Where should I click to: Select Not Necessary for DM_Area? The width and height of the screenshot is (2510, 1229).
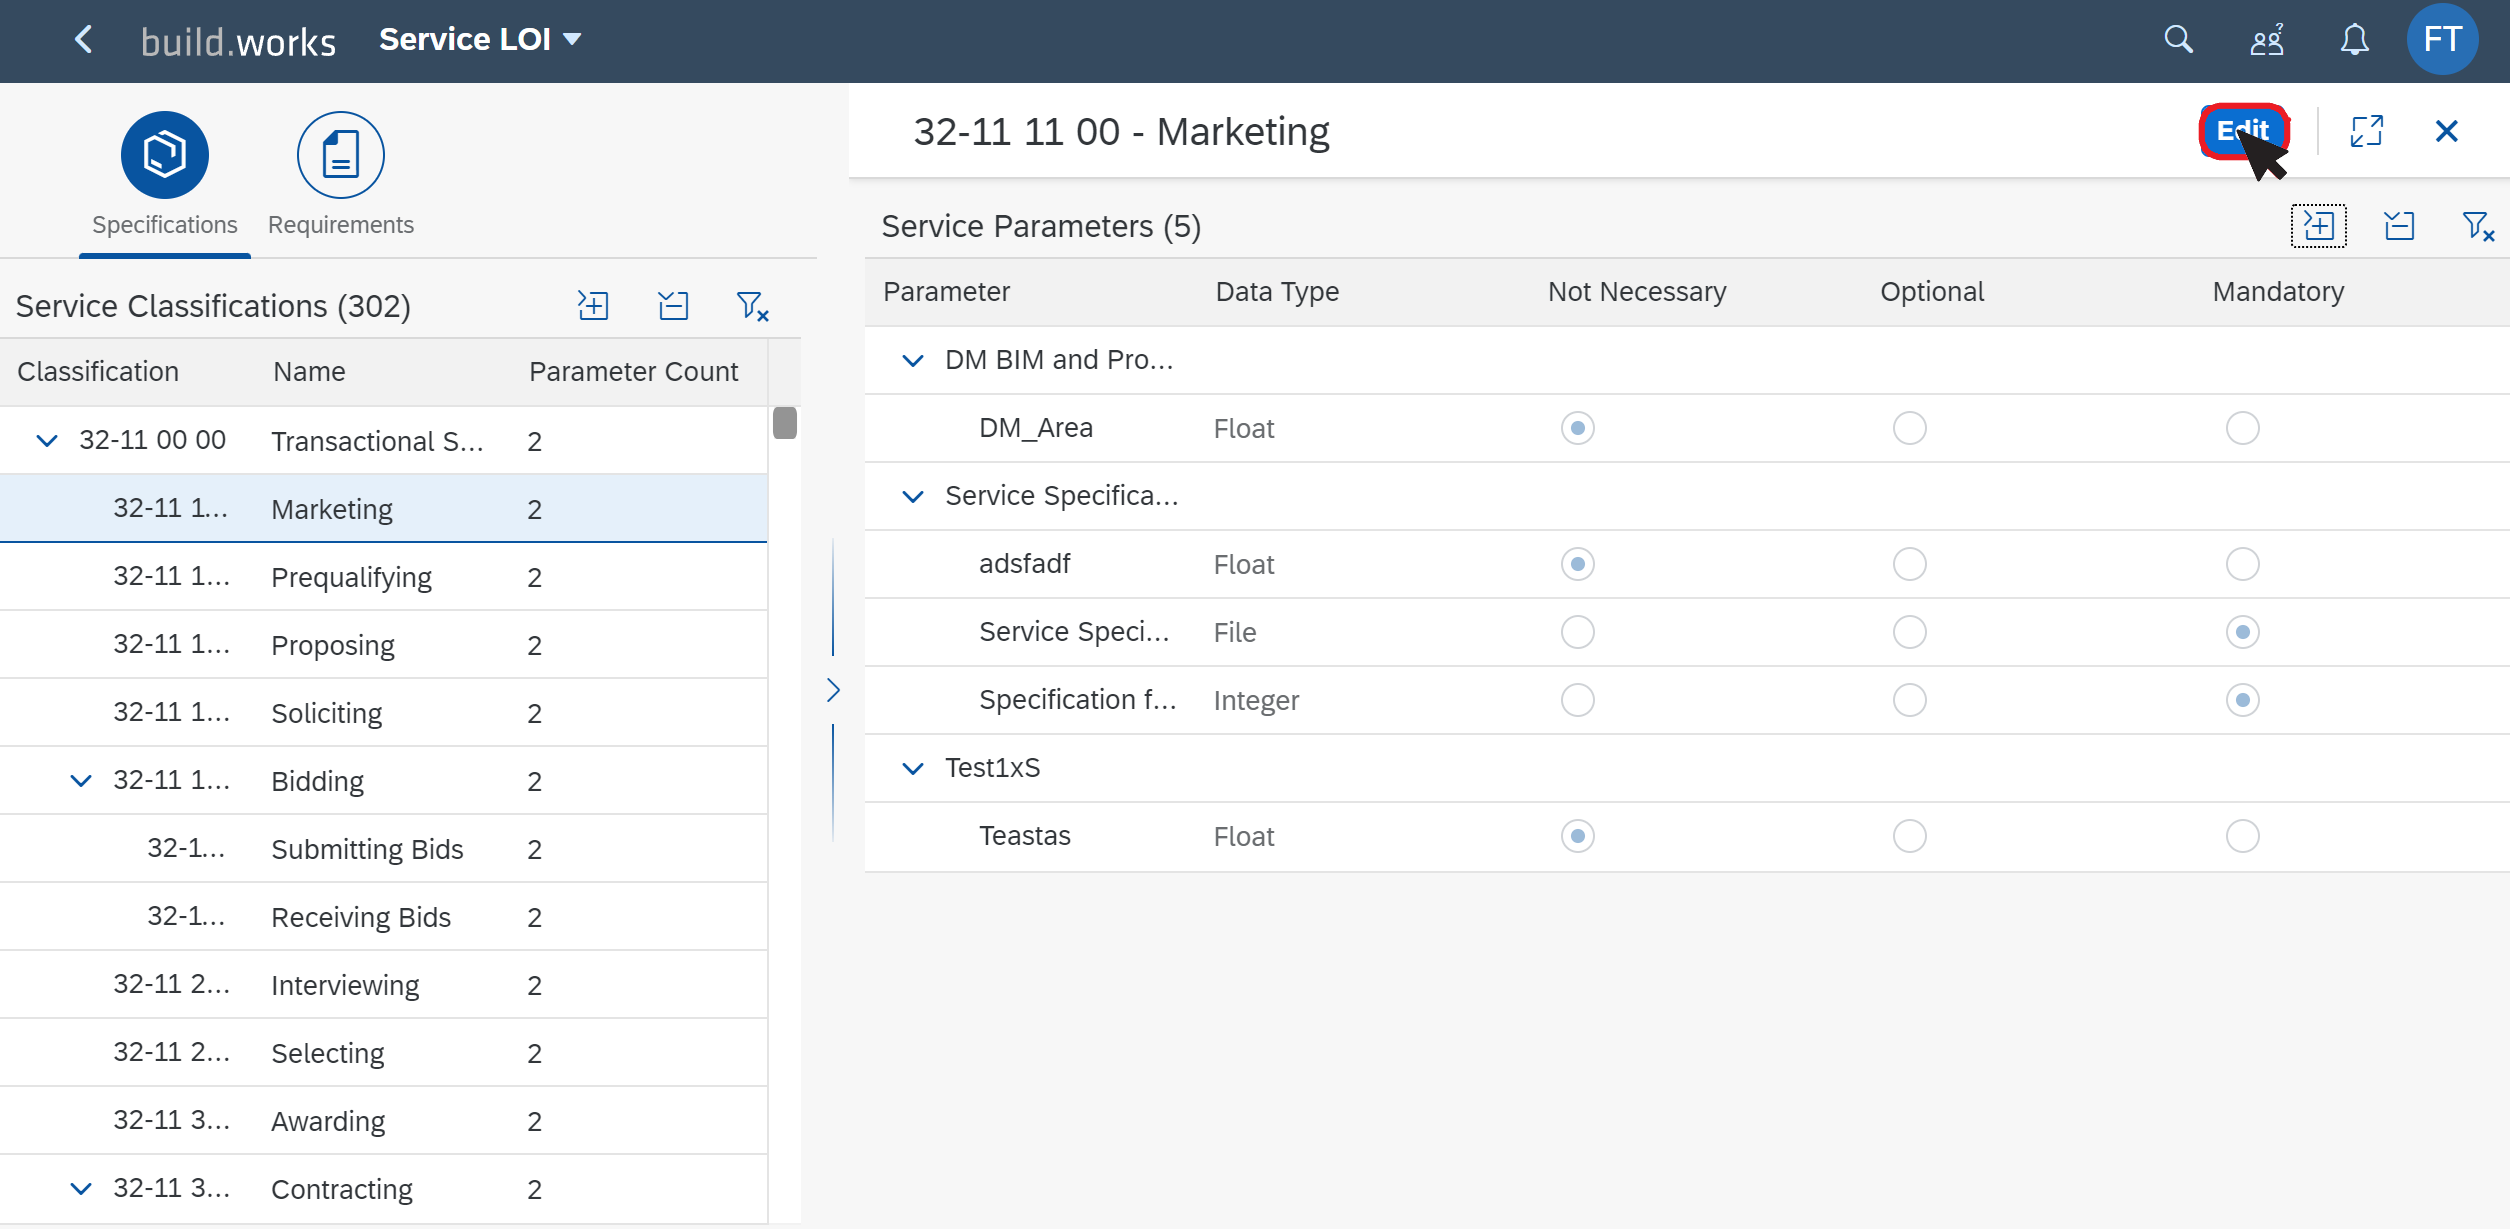click(1577, 428)
